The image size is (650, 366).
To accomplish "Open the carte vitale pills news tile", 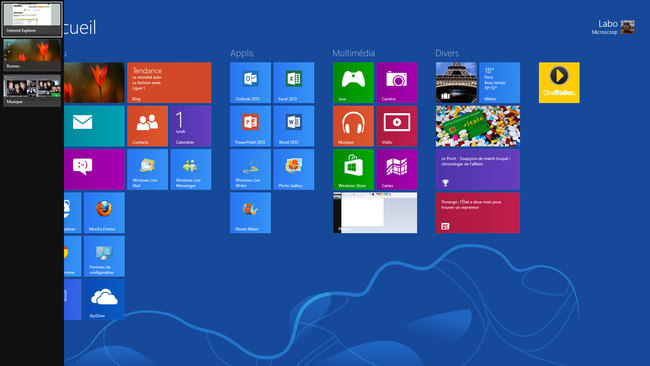I will [x=478, y=126].
